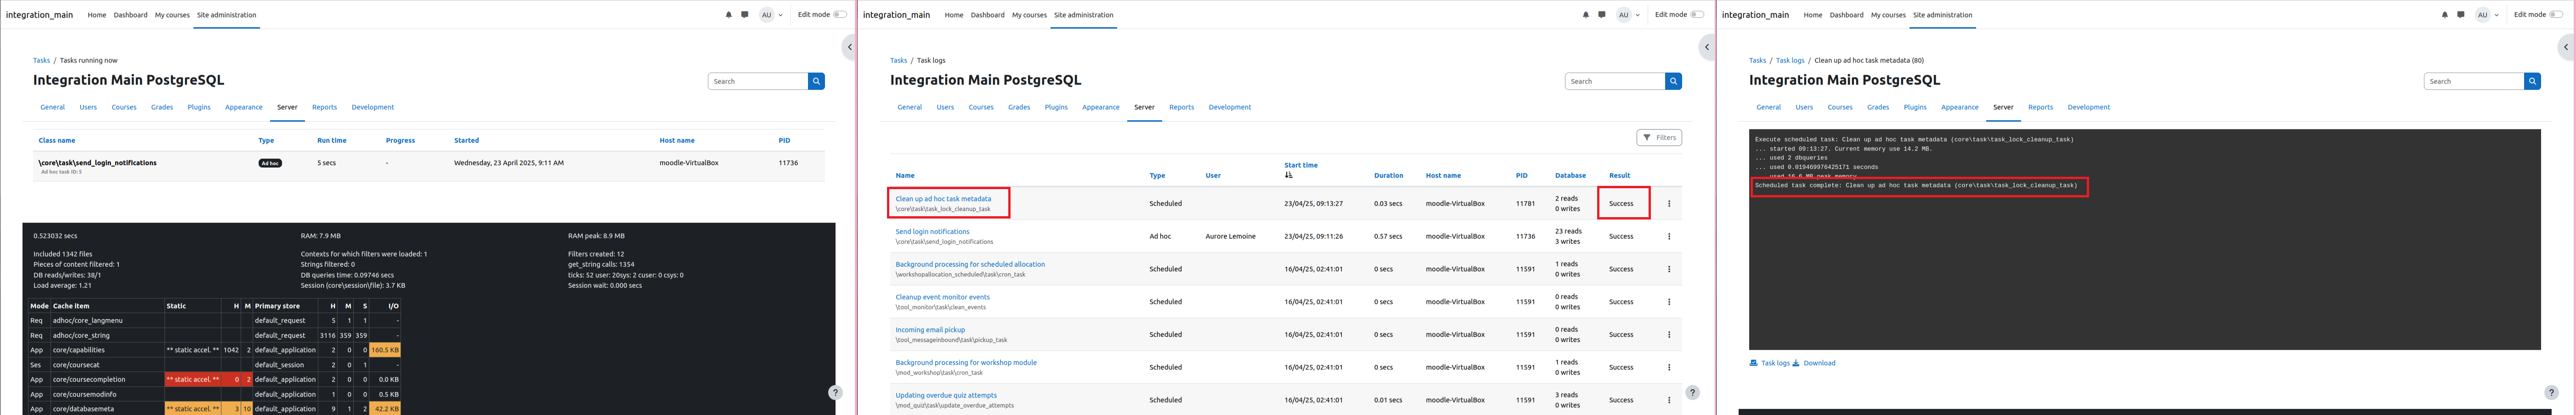Open block drawer arrow in task metadata log window
This screenshot has height=415, width=2576.
coord(2566,47)
